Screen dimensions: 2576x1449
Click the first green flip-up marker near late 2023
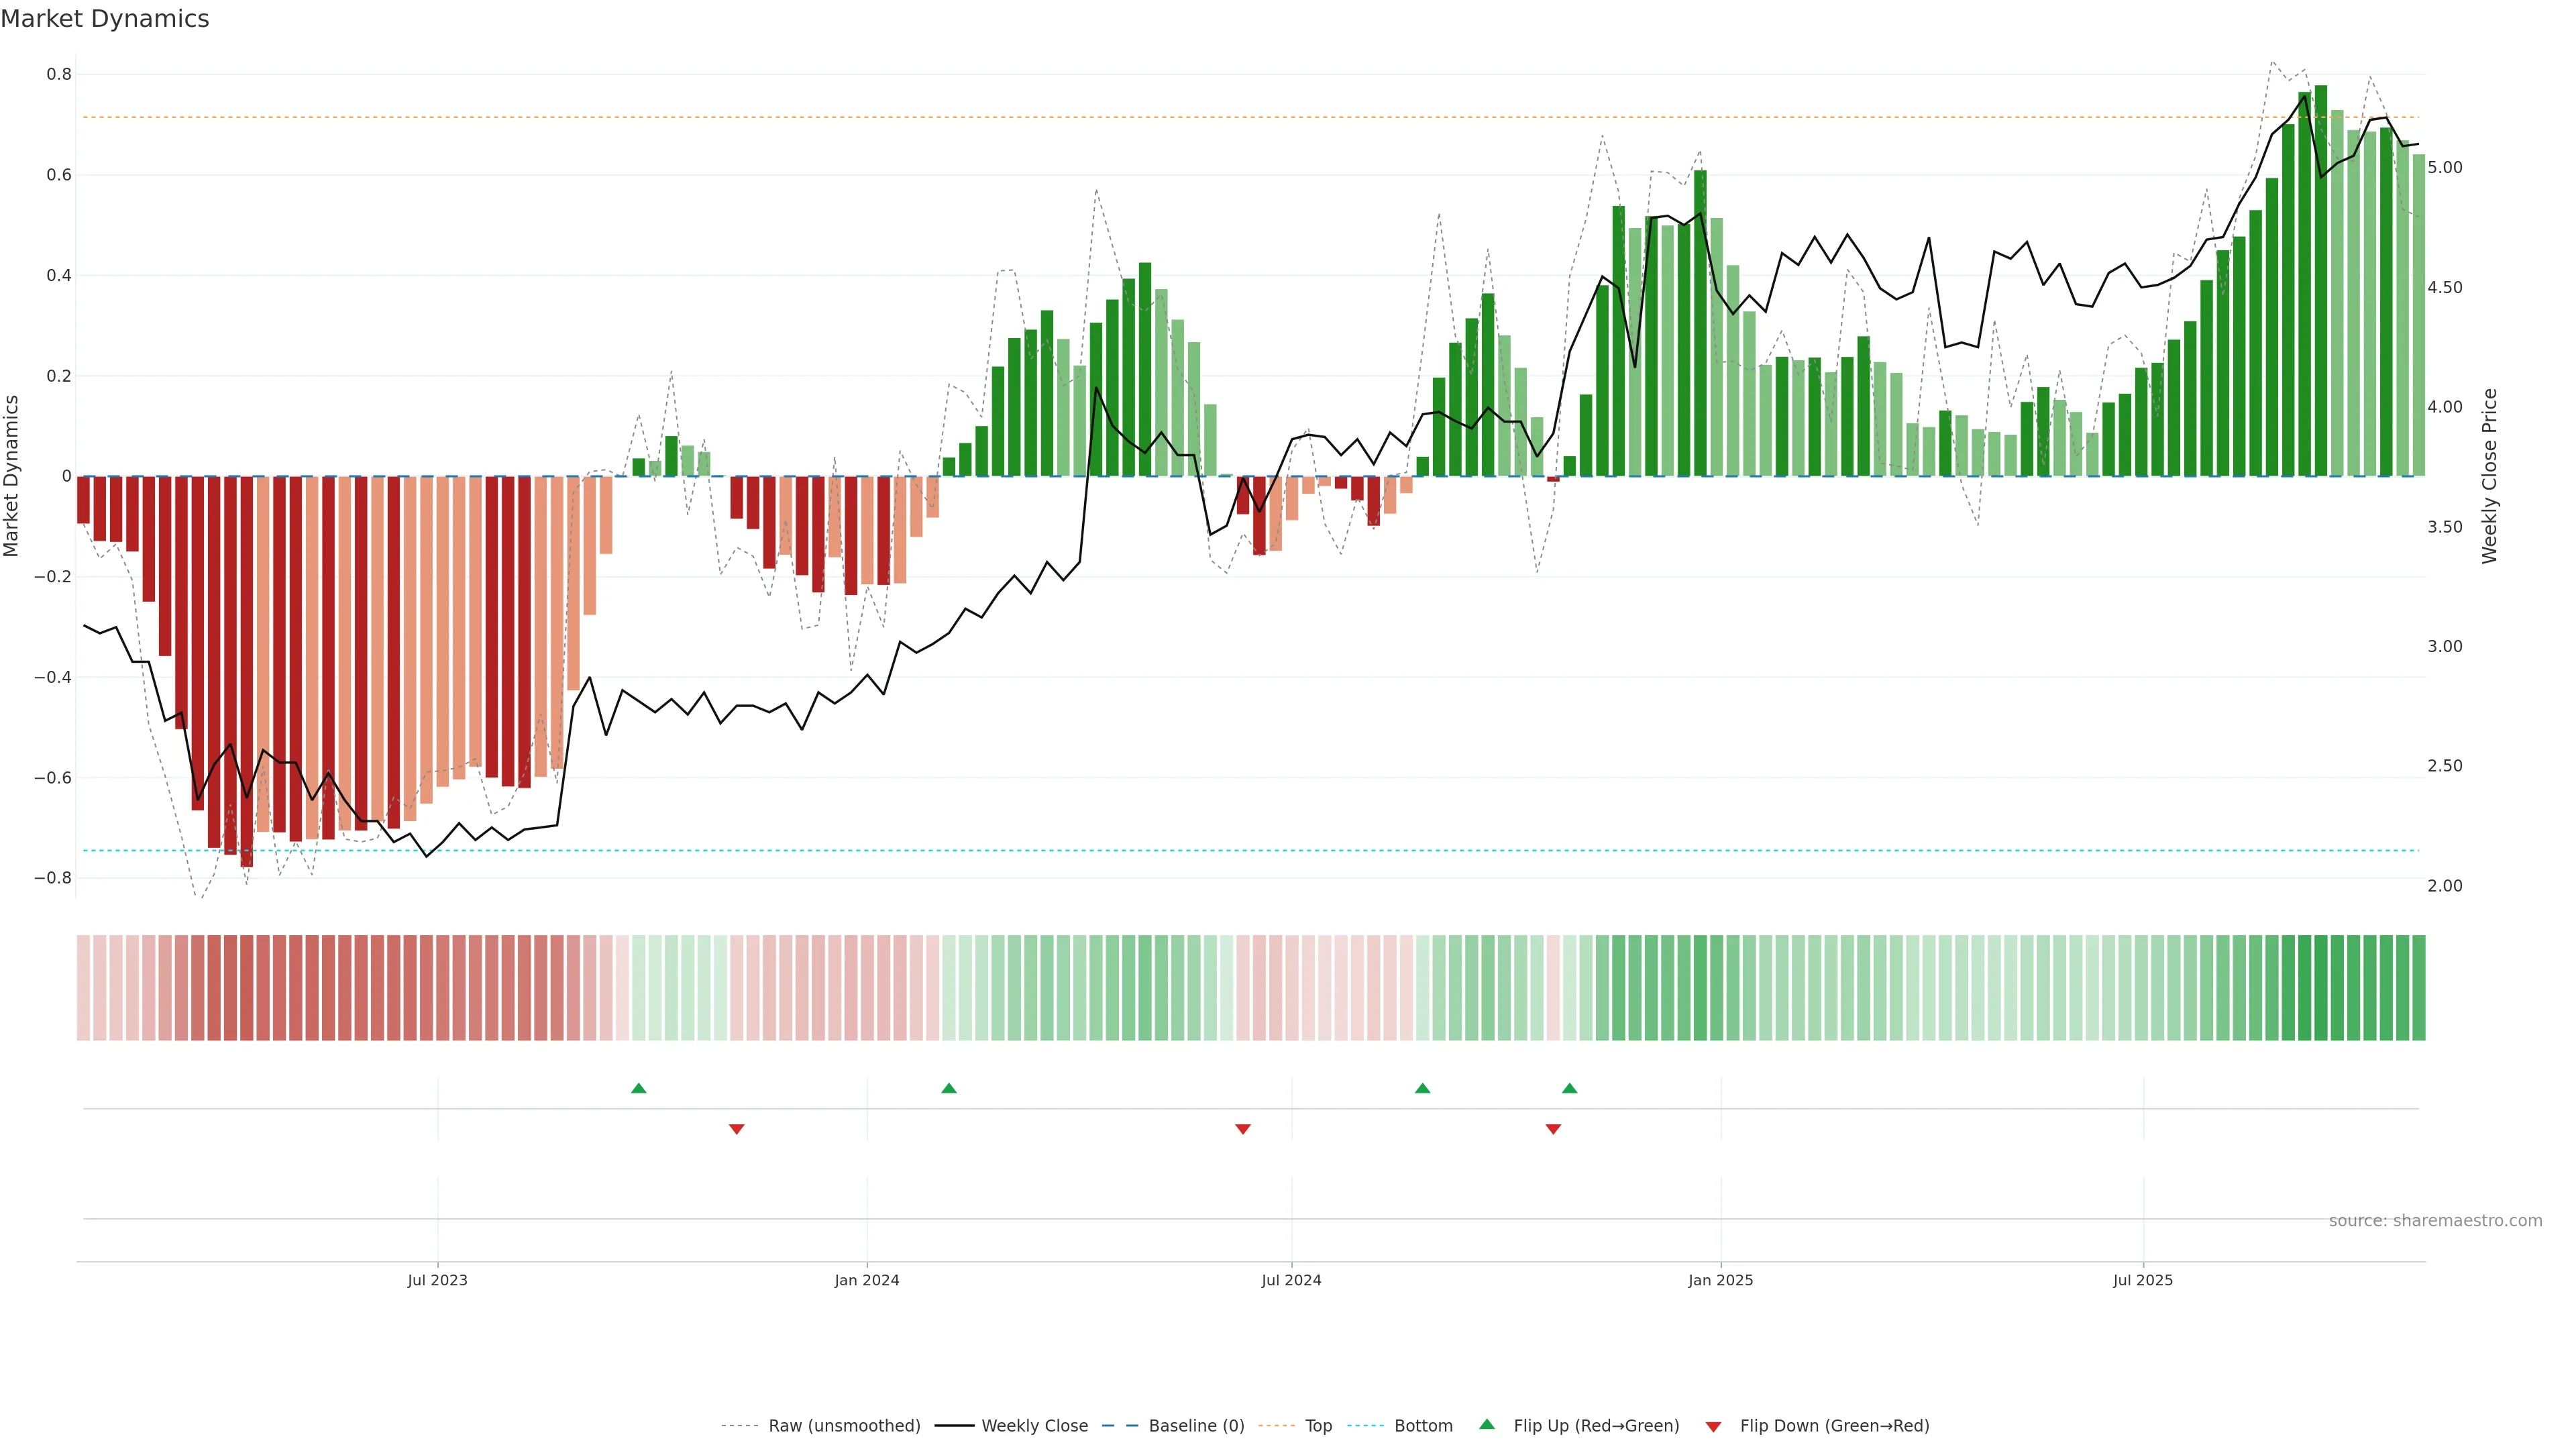pos(639,1088)
